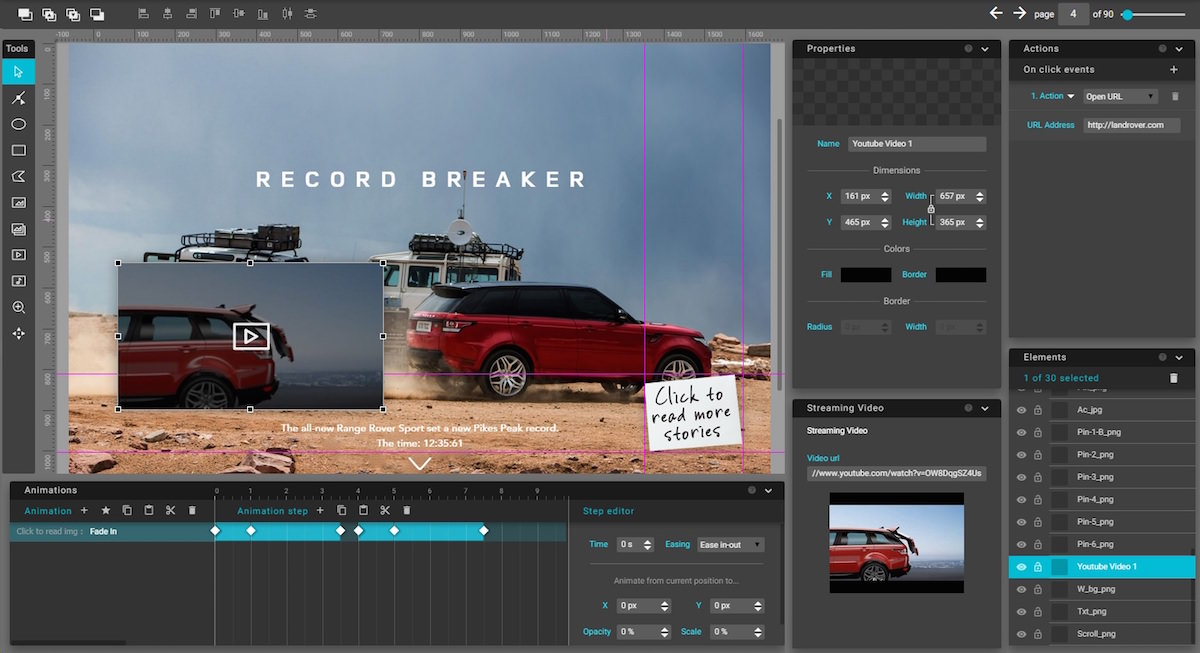Click the Width stepper arrows

980,197
